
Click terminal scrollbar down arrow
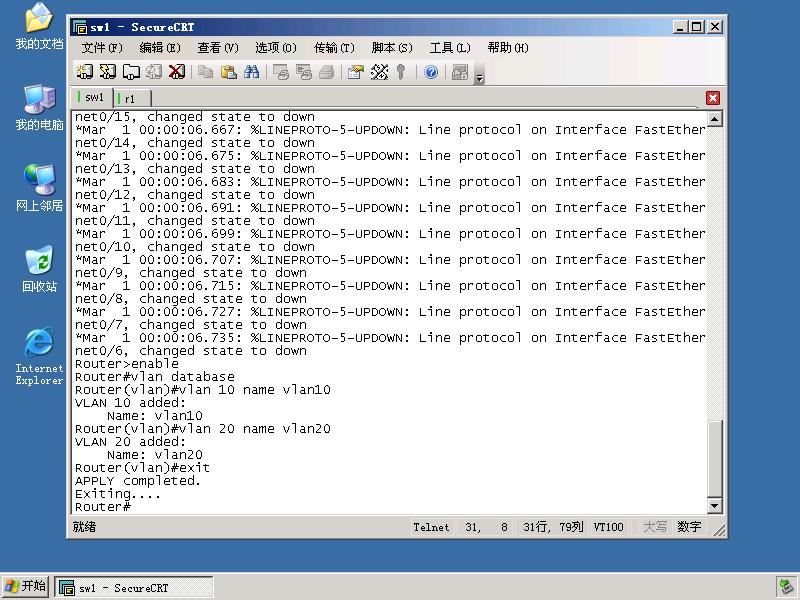click(714, 506)
